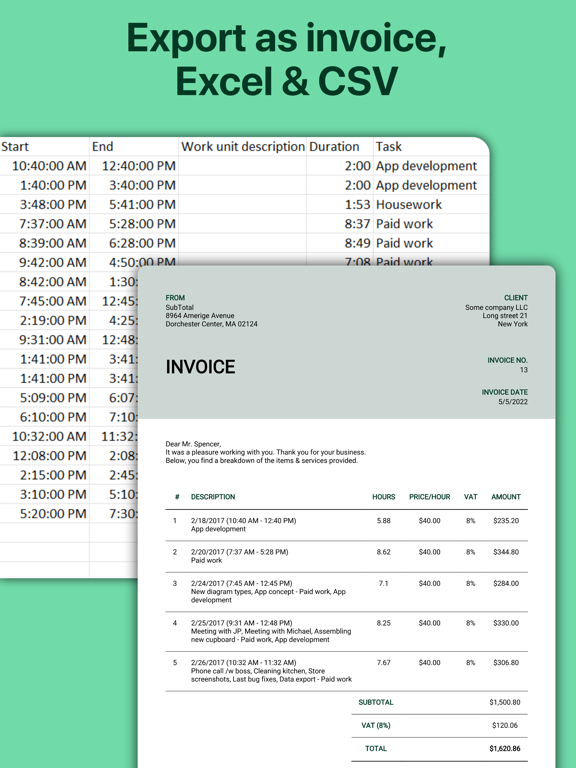The image size is (576, 768).
Task: Click the "CLIENT" label on the invoice
Action: click(516, 298)
